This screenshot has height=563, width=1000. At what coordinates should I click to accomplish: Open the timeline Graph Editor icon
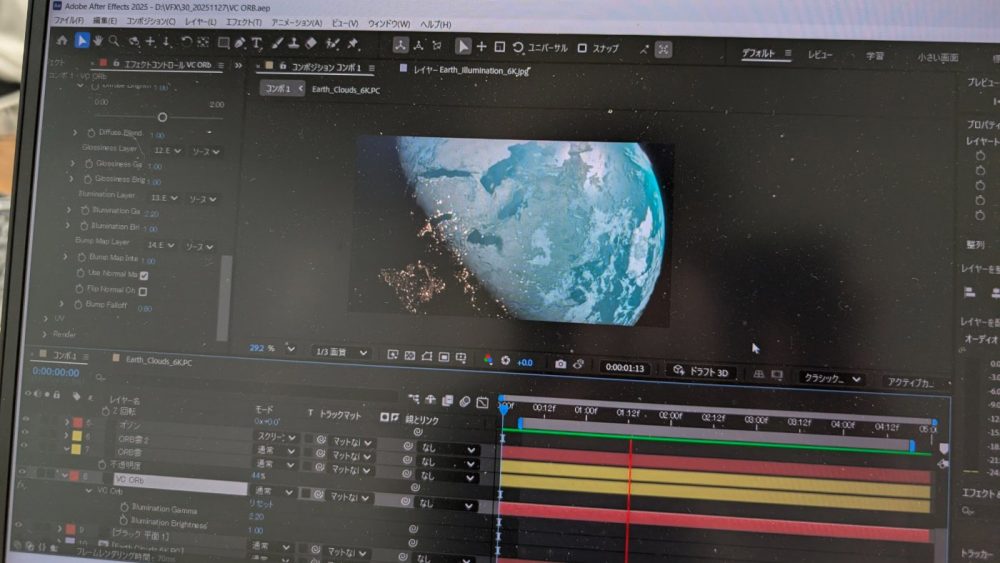click(x=483, y=402)
